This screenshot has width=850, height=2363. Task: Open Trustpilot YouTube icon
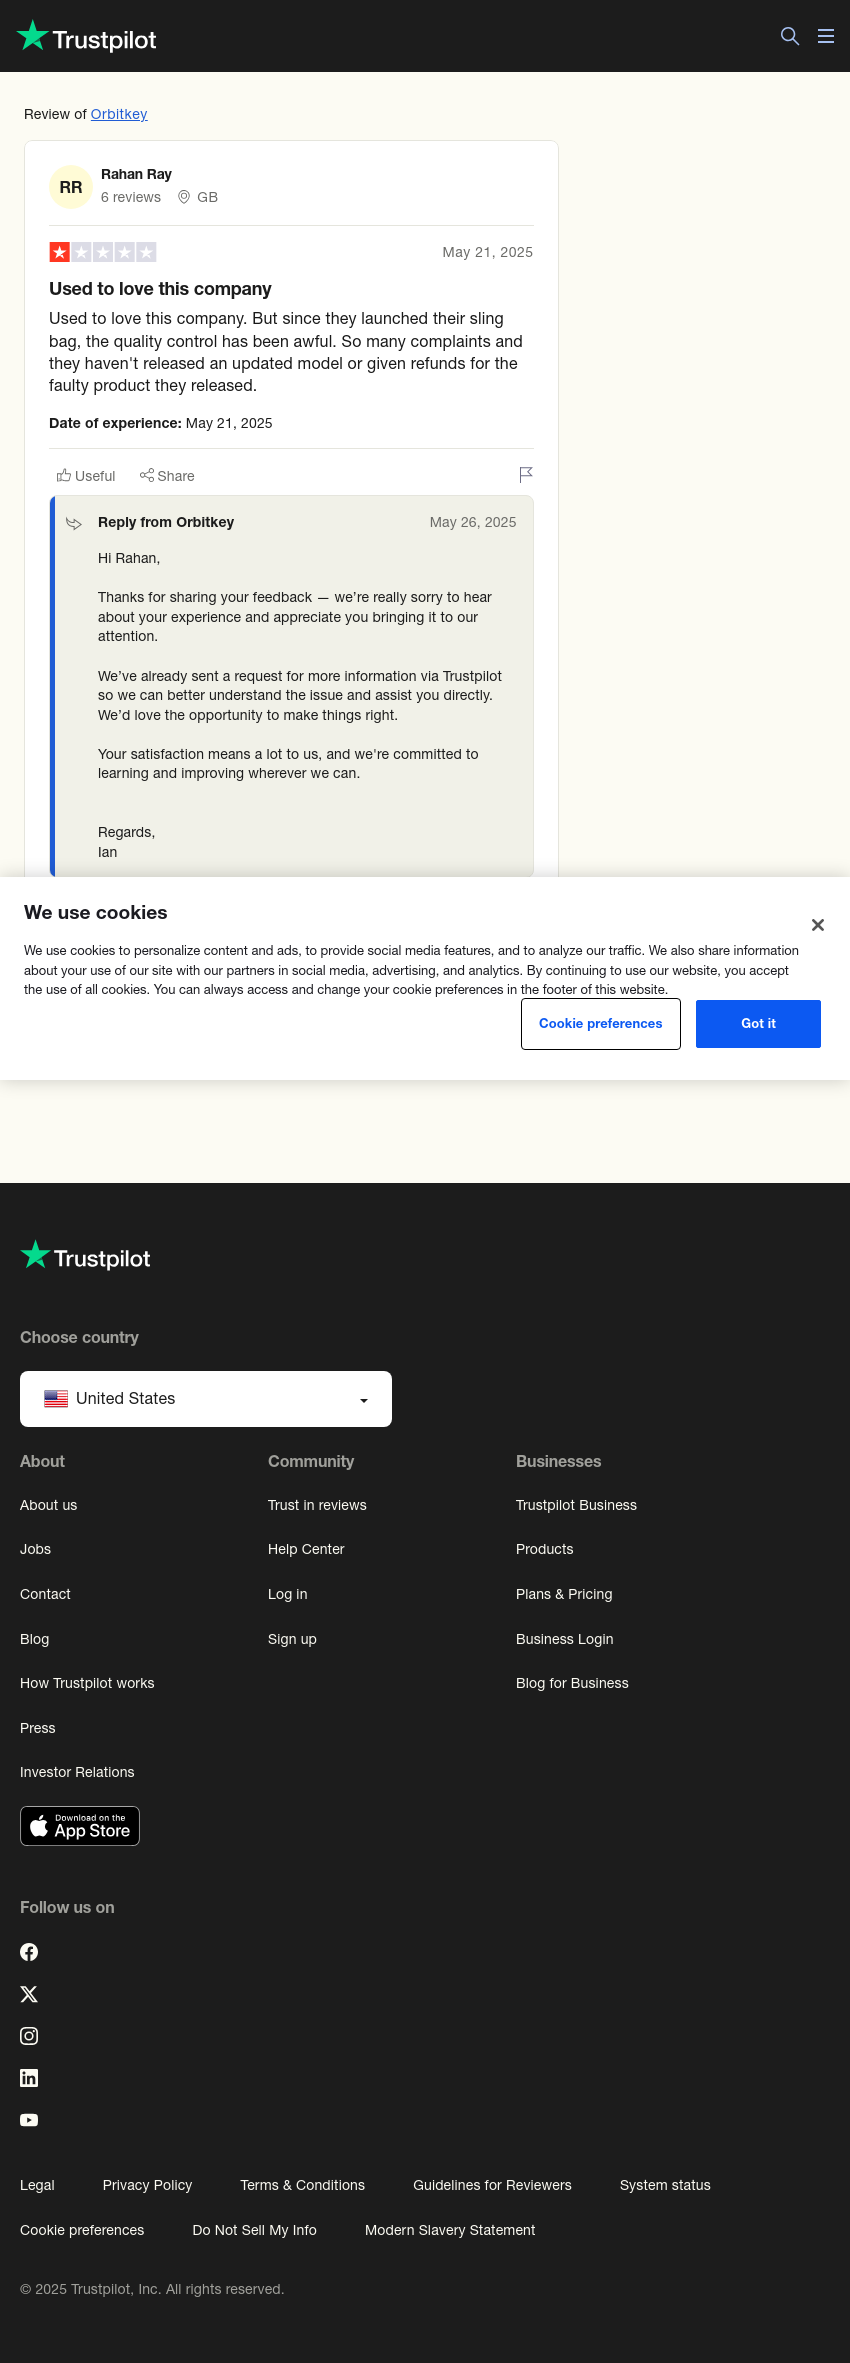click(29, 2120)
